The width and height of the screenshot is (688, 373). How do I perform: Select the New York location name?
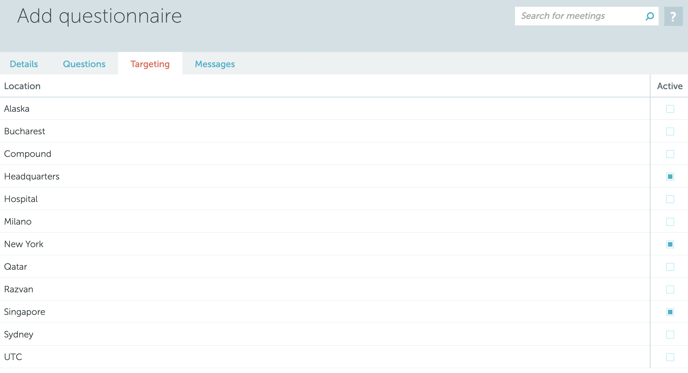[x=24, y=244]
